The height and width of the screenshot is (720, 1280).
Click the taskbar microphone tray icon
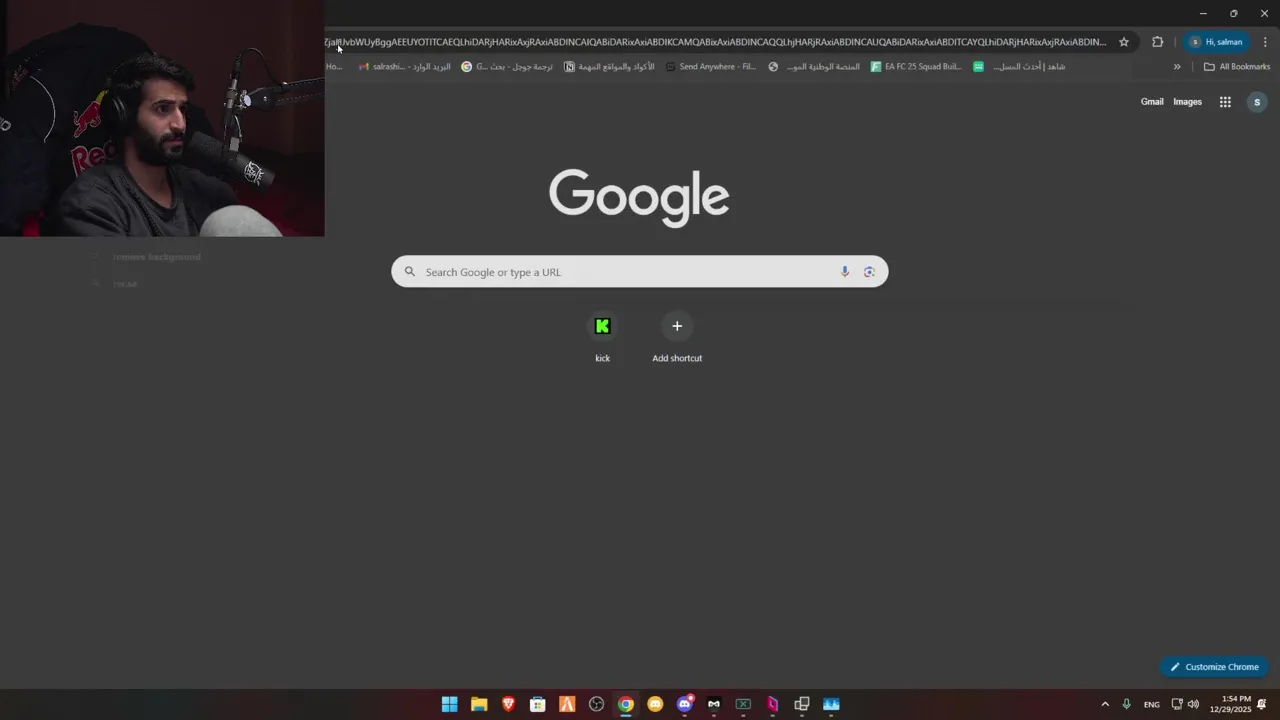tap(1126, 704)
